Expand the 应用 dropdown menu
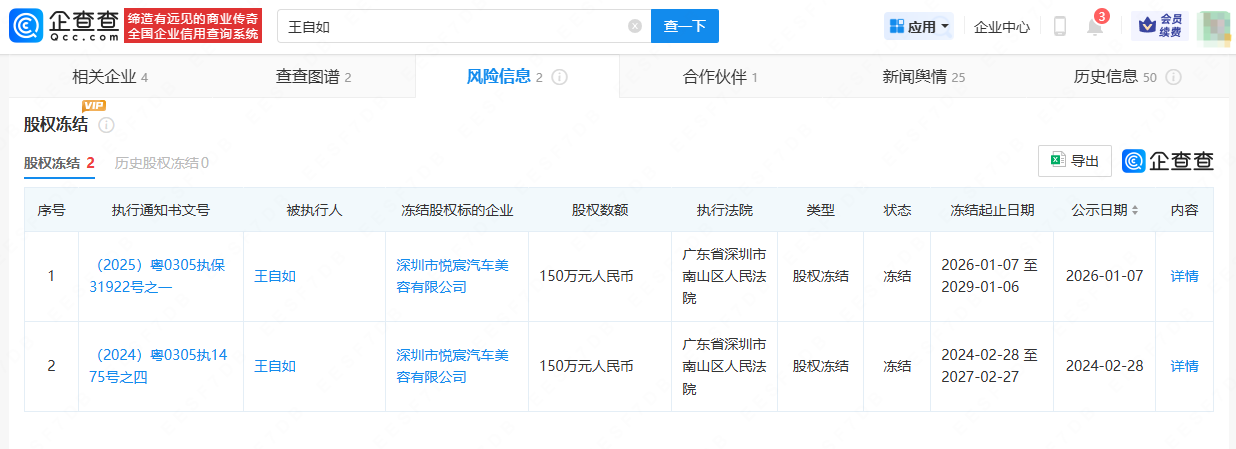 pyautogui.click(x=919, y=27)
